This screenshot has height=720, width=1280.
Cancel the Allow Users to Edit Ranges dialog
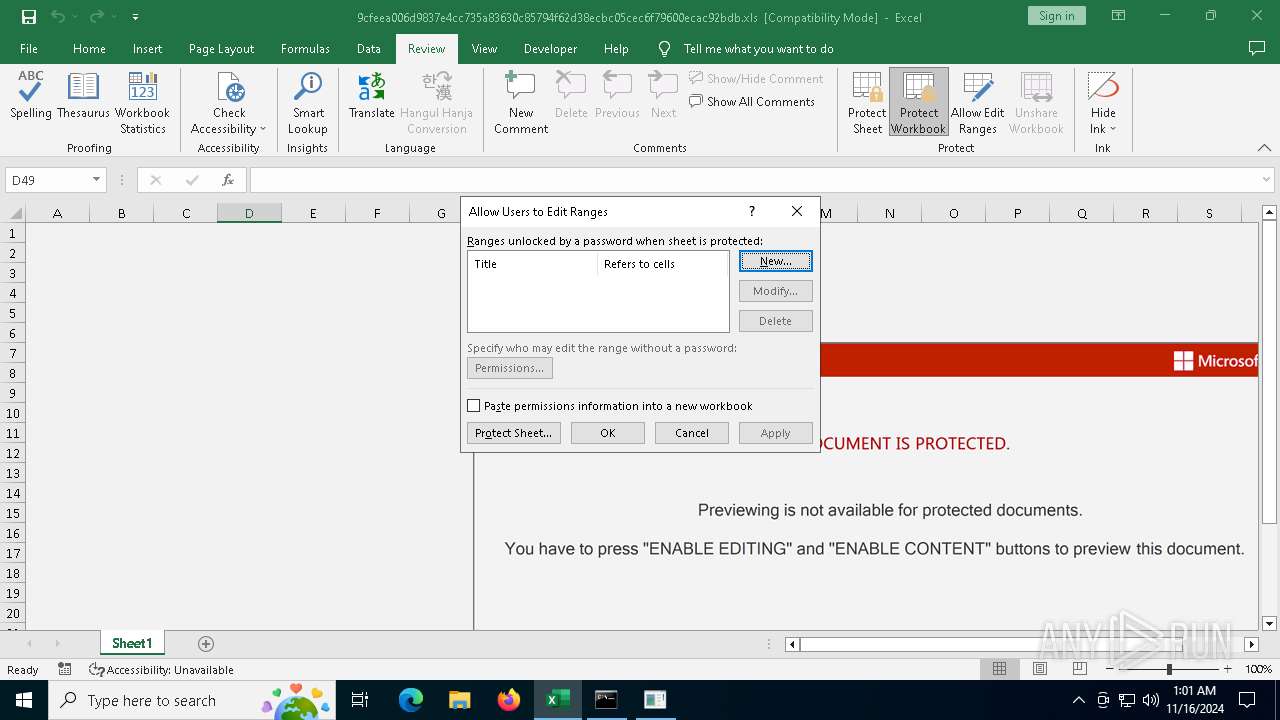(x=692, y=433)
